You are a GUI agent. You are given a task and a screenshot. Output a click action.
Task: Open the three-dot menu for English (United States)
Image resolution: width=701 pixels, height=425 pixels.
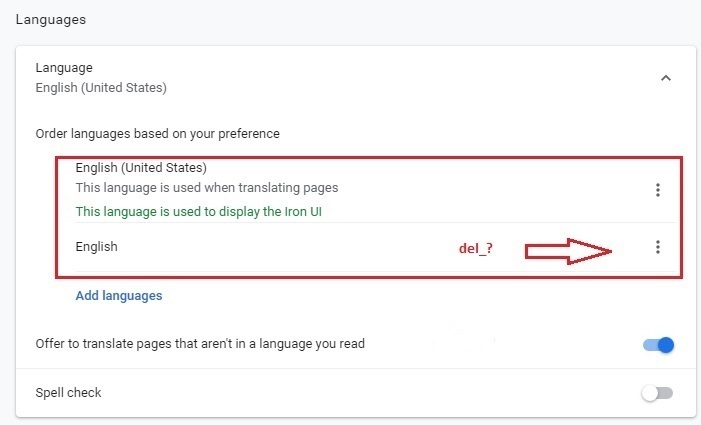coord(658,190)
